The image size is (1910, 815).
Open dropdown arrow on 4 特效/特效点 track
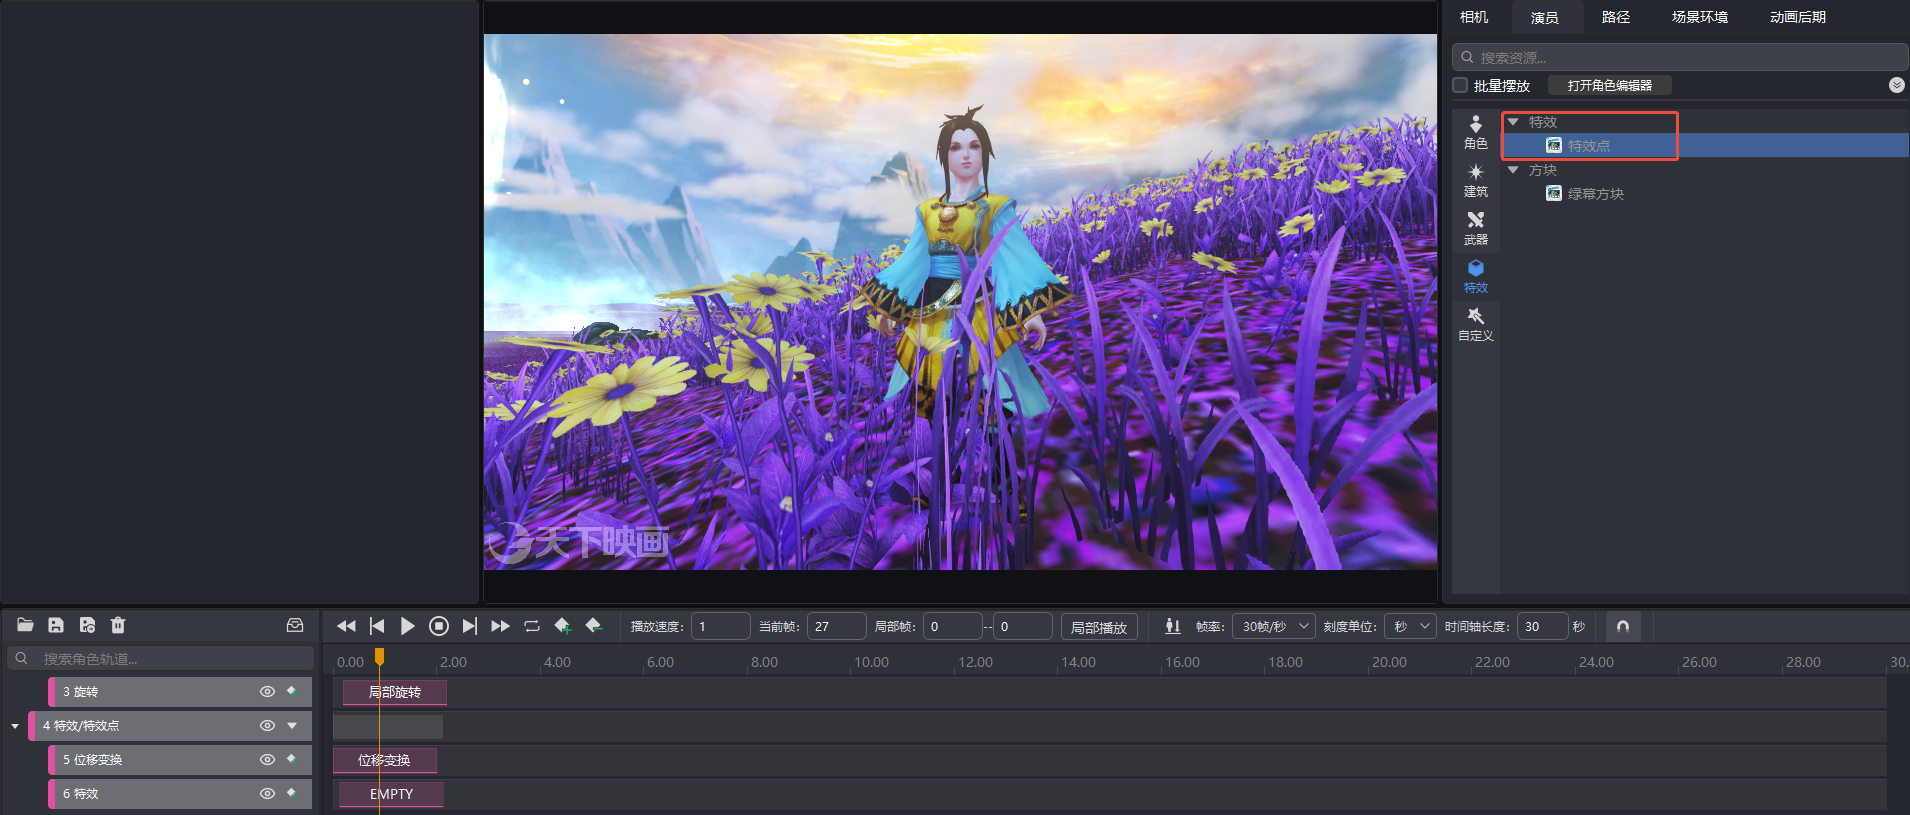292,726
